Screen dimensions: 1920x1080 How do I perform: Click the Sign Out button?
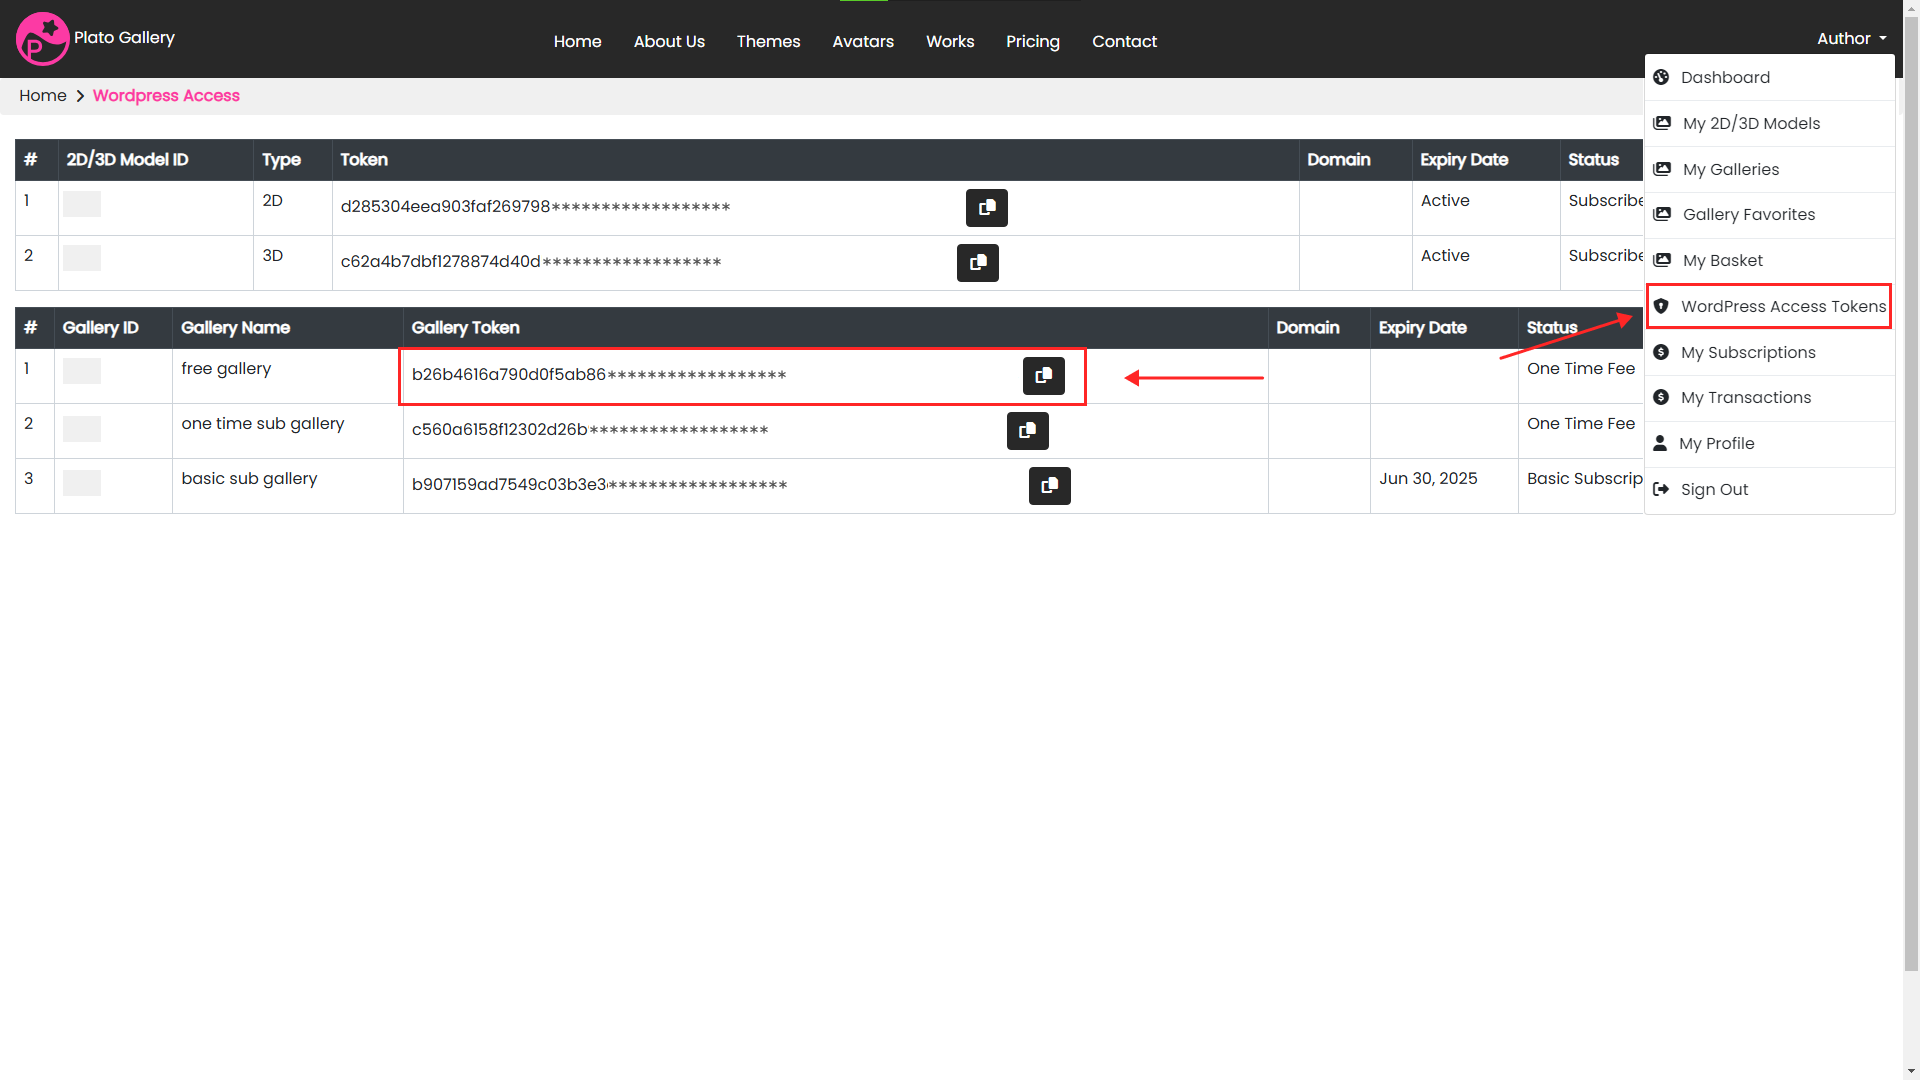pyautogui.click(x=1714, y=489)
